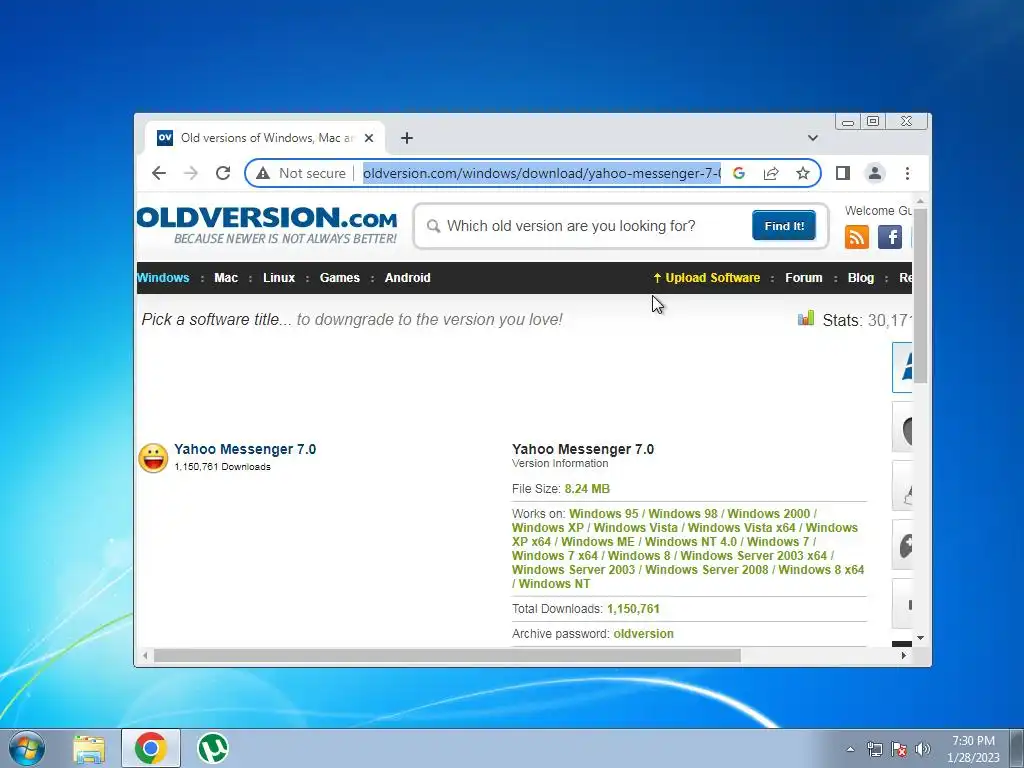The image size is (1024, 768).
Task: Click the volume speaker tray icon
Action: [923, 749]
